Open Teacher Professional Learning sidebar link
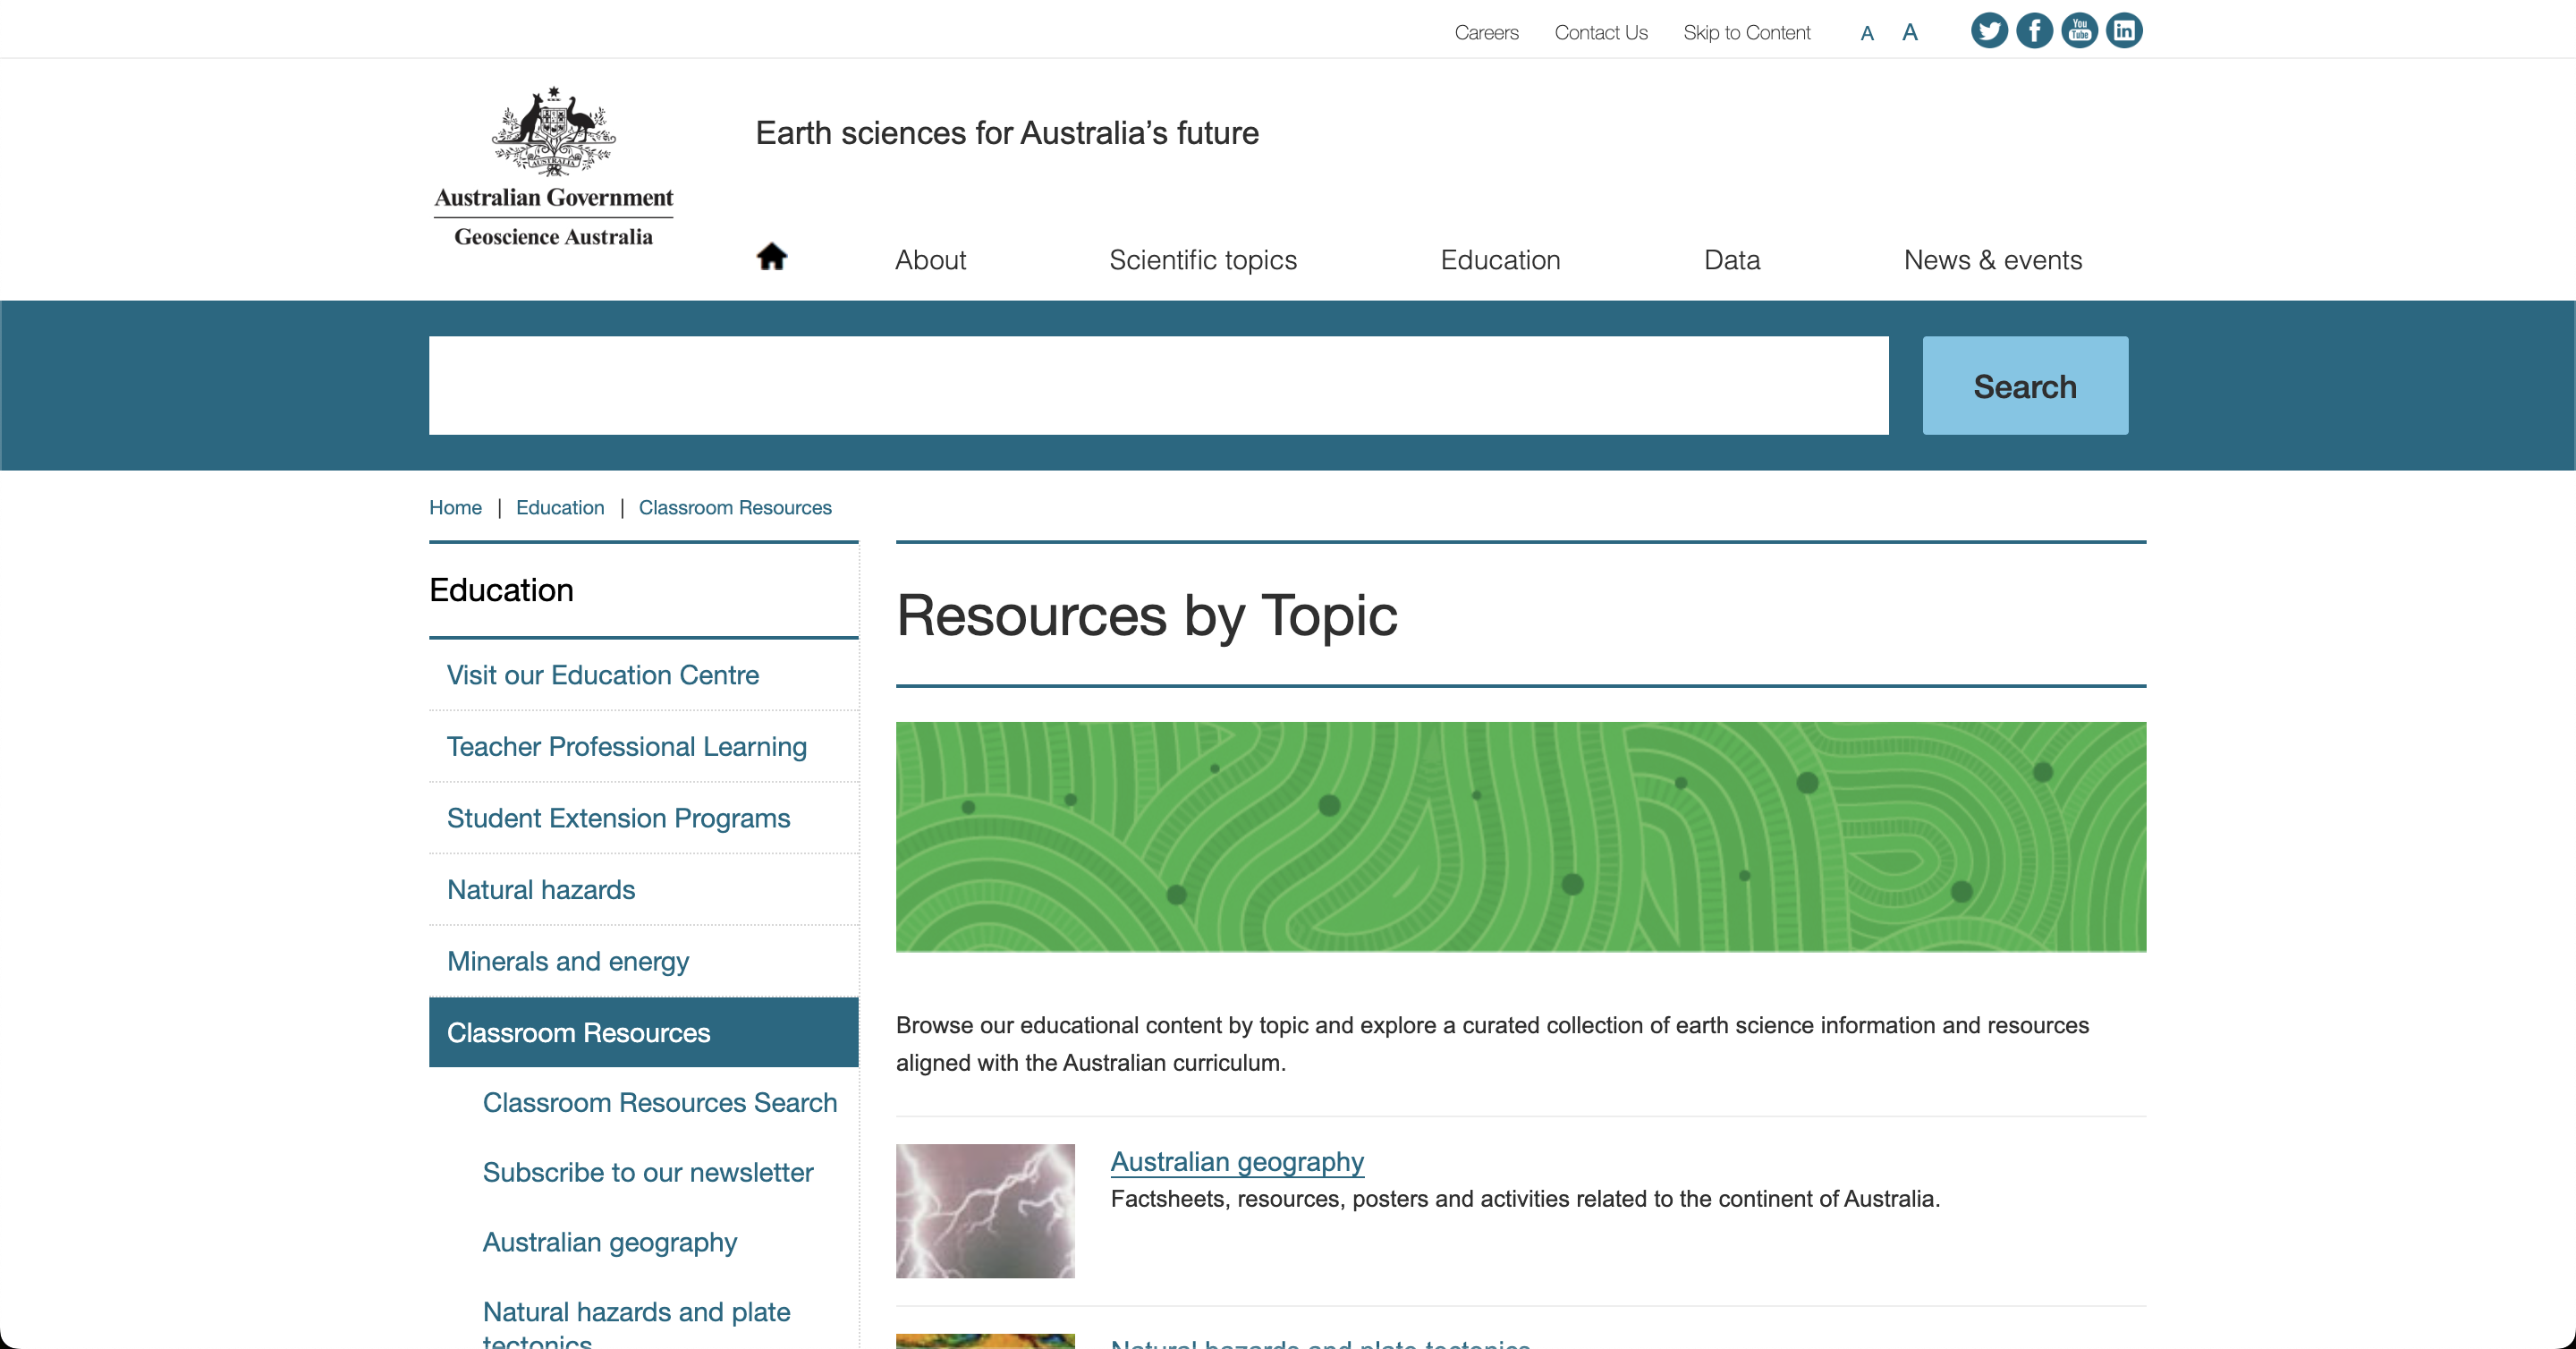 [x=627, y=747]
